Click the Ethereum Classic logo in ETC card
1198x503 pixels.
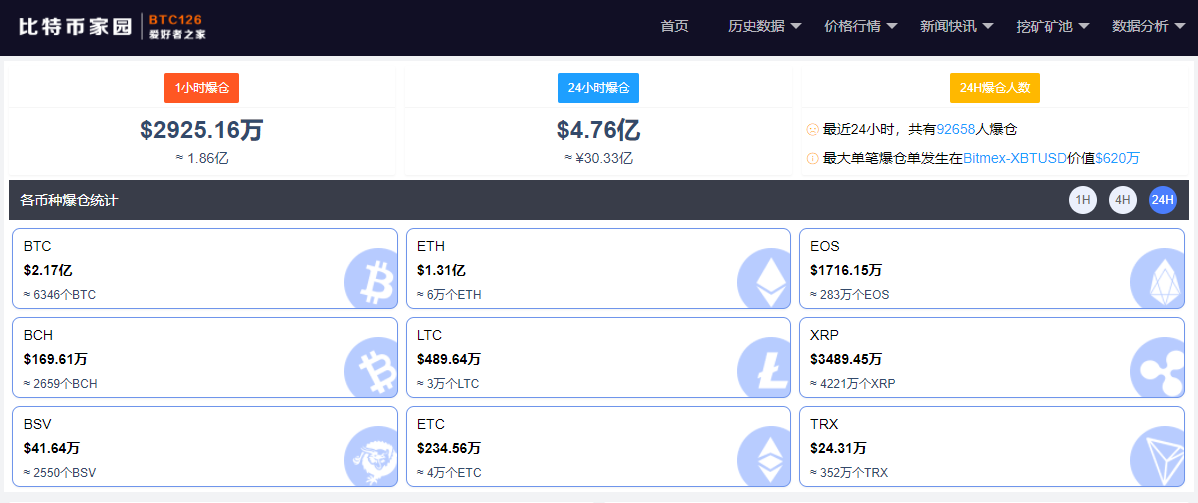coord(764,456)
